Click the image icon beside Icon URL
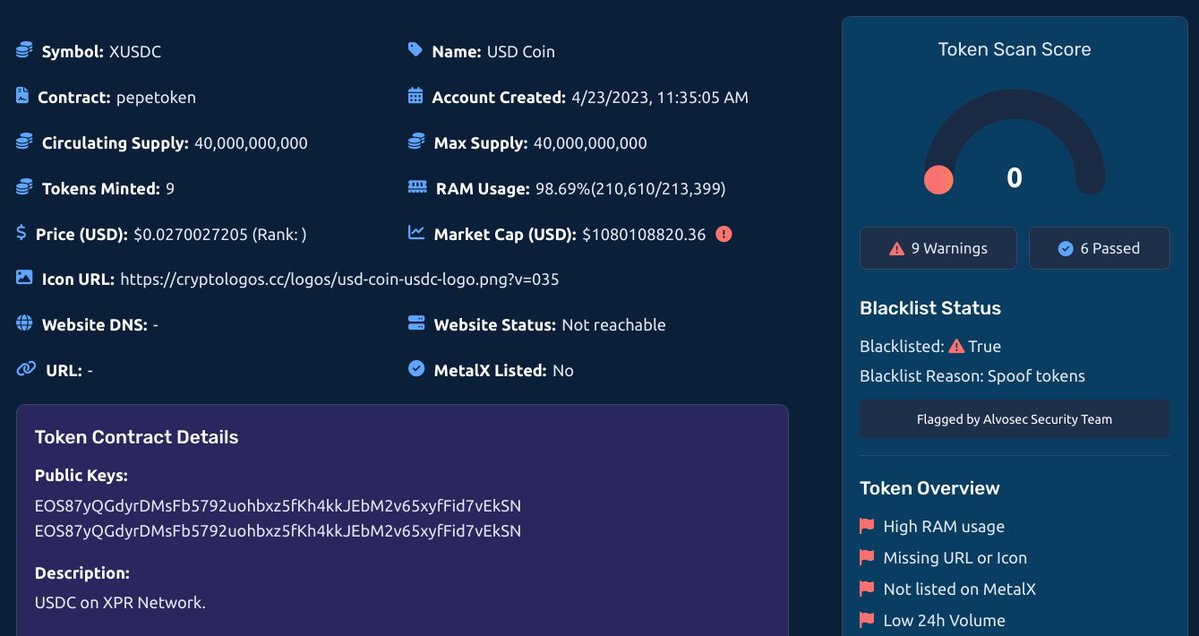 pyautogui.click(x=24, y=277)
